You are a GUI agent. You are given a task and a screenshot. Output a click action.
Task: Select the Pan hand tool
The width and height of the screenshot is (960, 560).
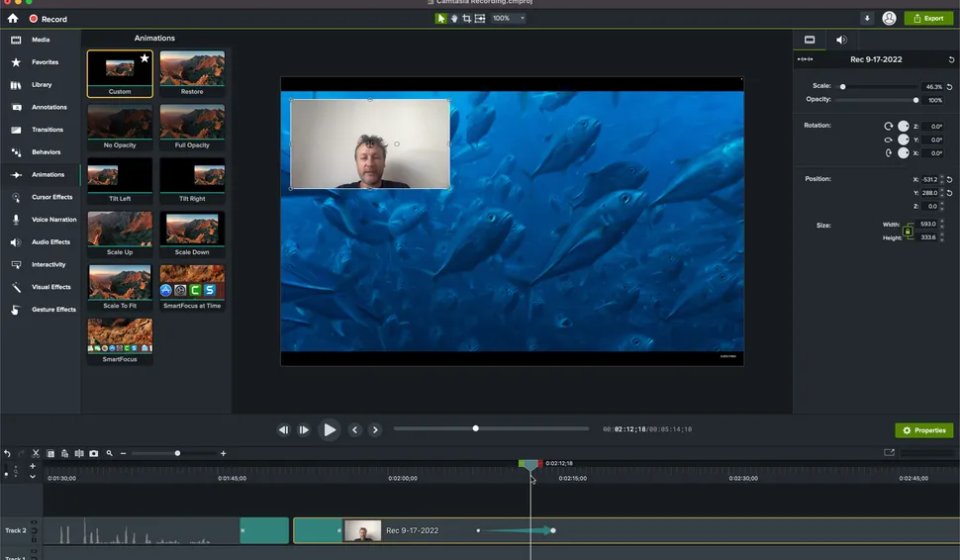pos(454,18)
